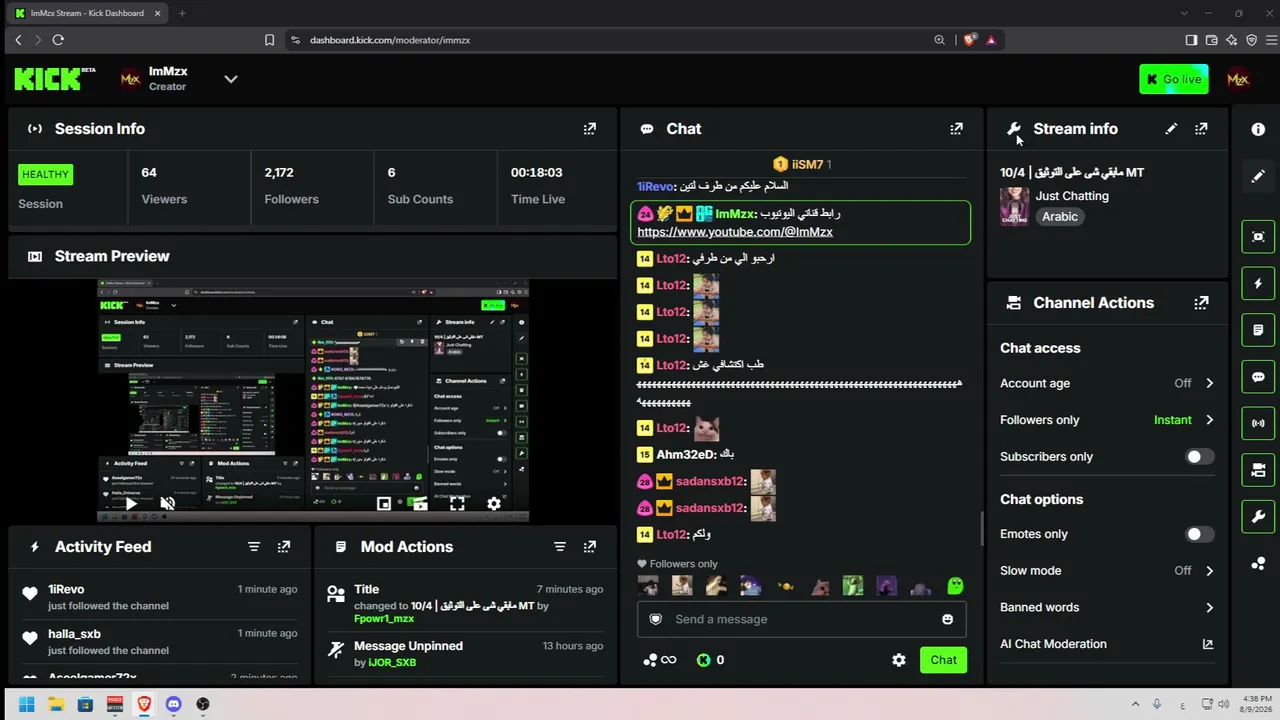Viewport: 1280px width, 720px height.
Task: Send message with Chat button
Action: 943,660
